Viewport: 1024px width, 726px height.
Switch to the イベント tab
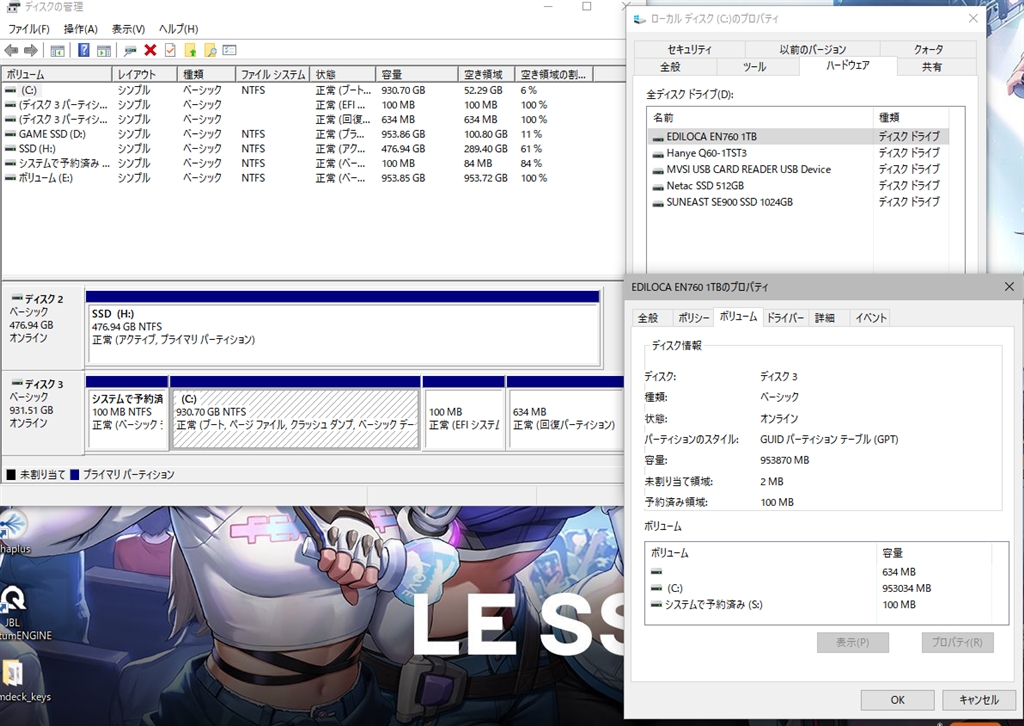(871, 318)
